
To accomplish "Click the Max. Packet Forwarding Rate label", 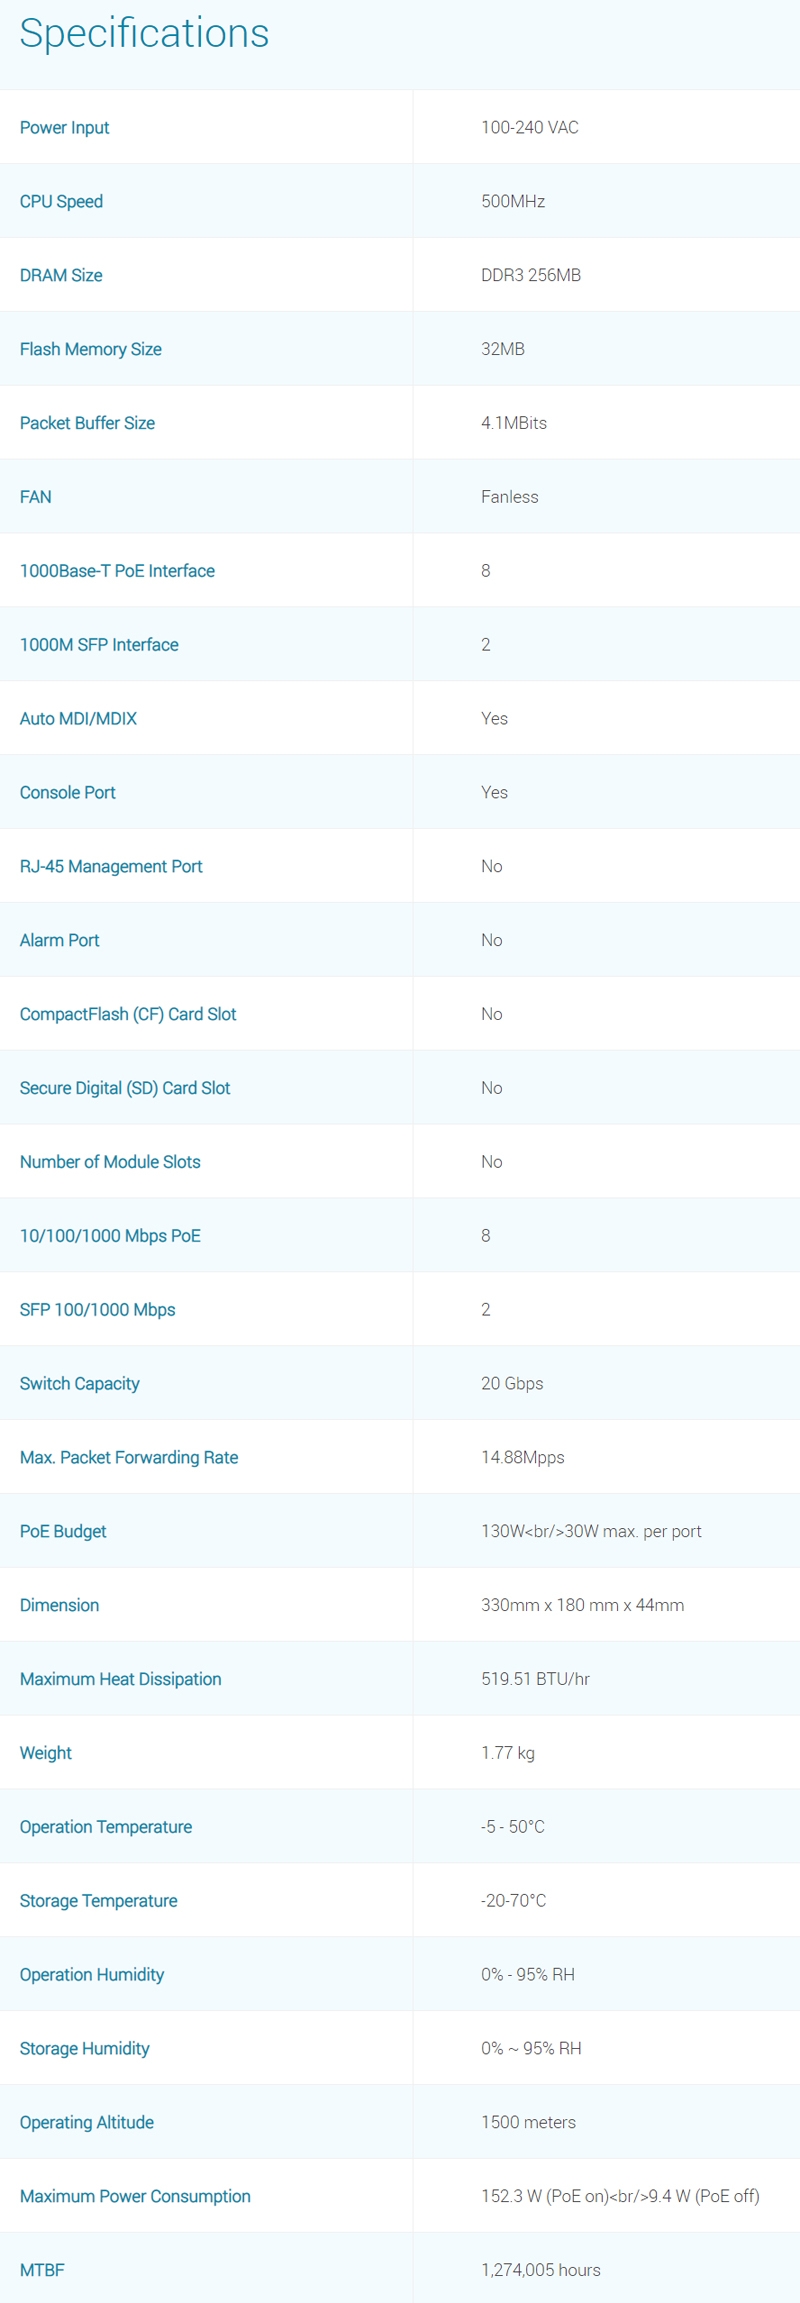I will click(129, 1458).
